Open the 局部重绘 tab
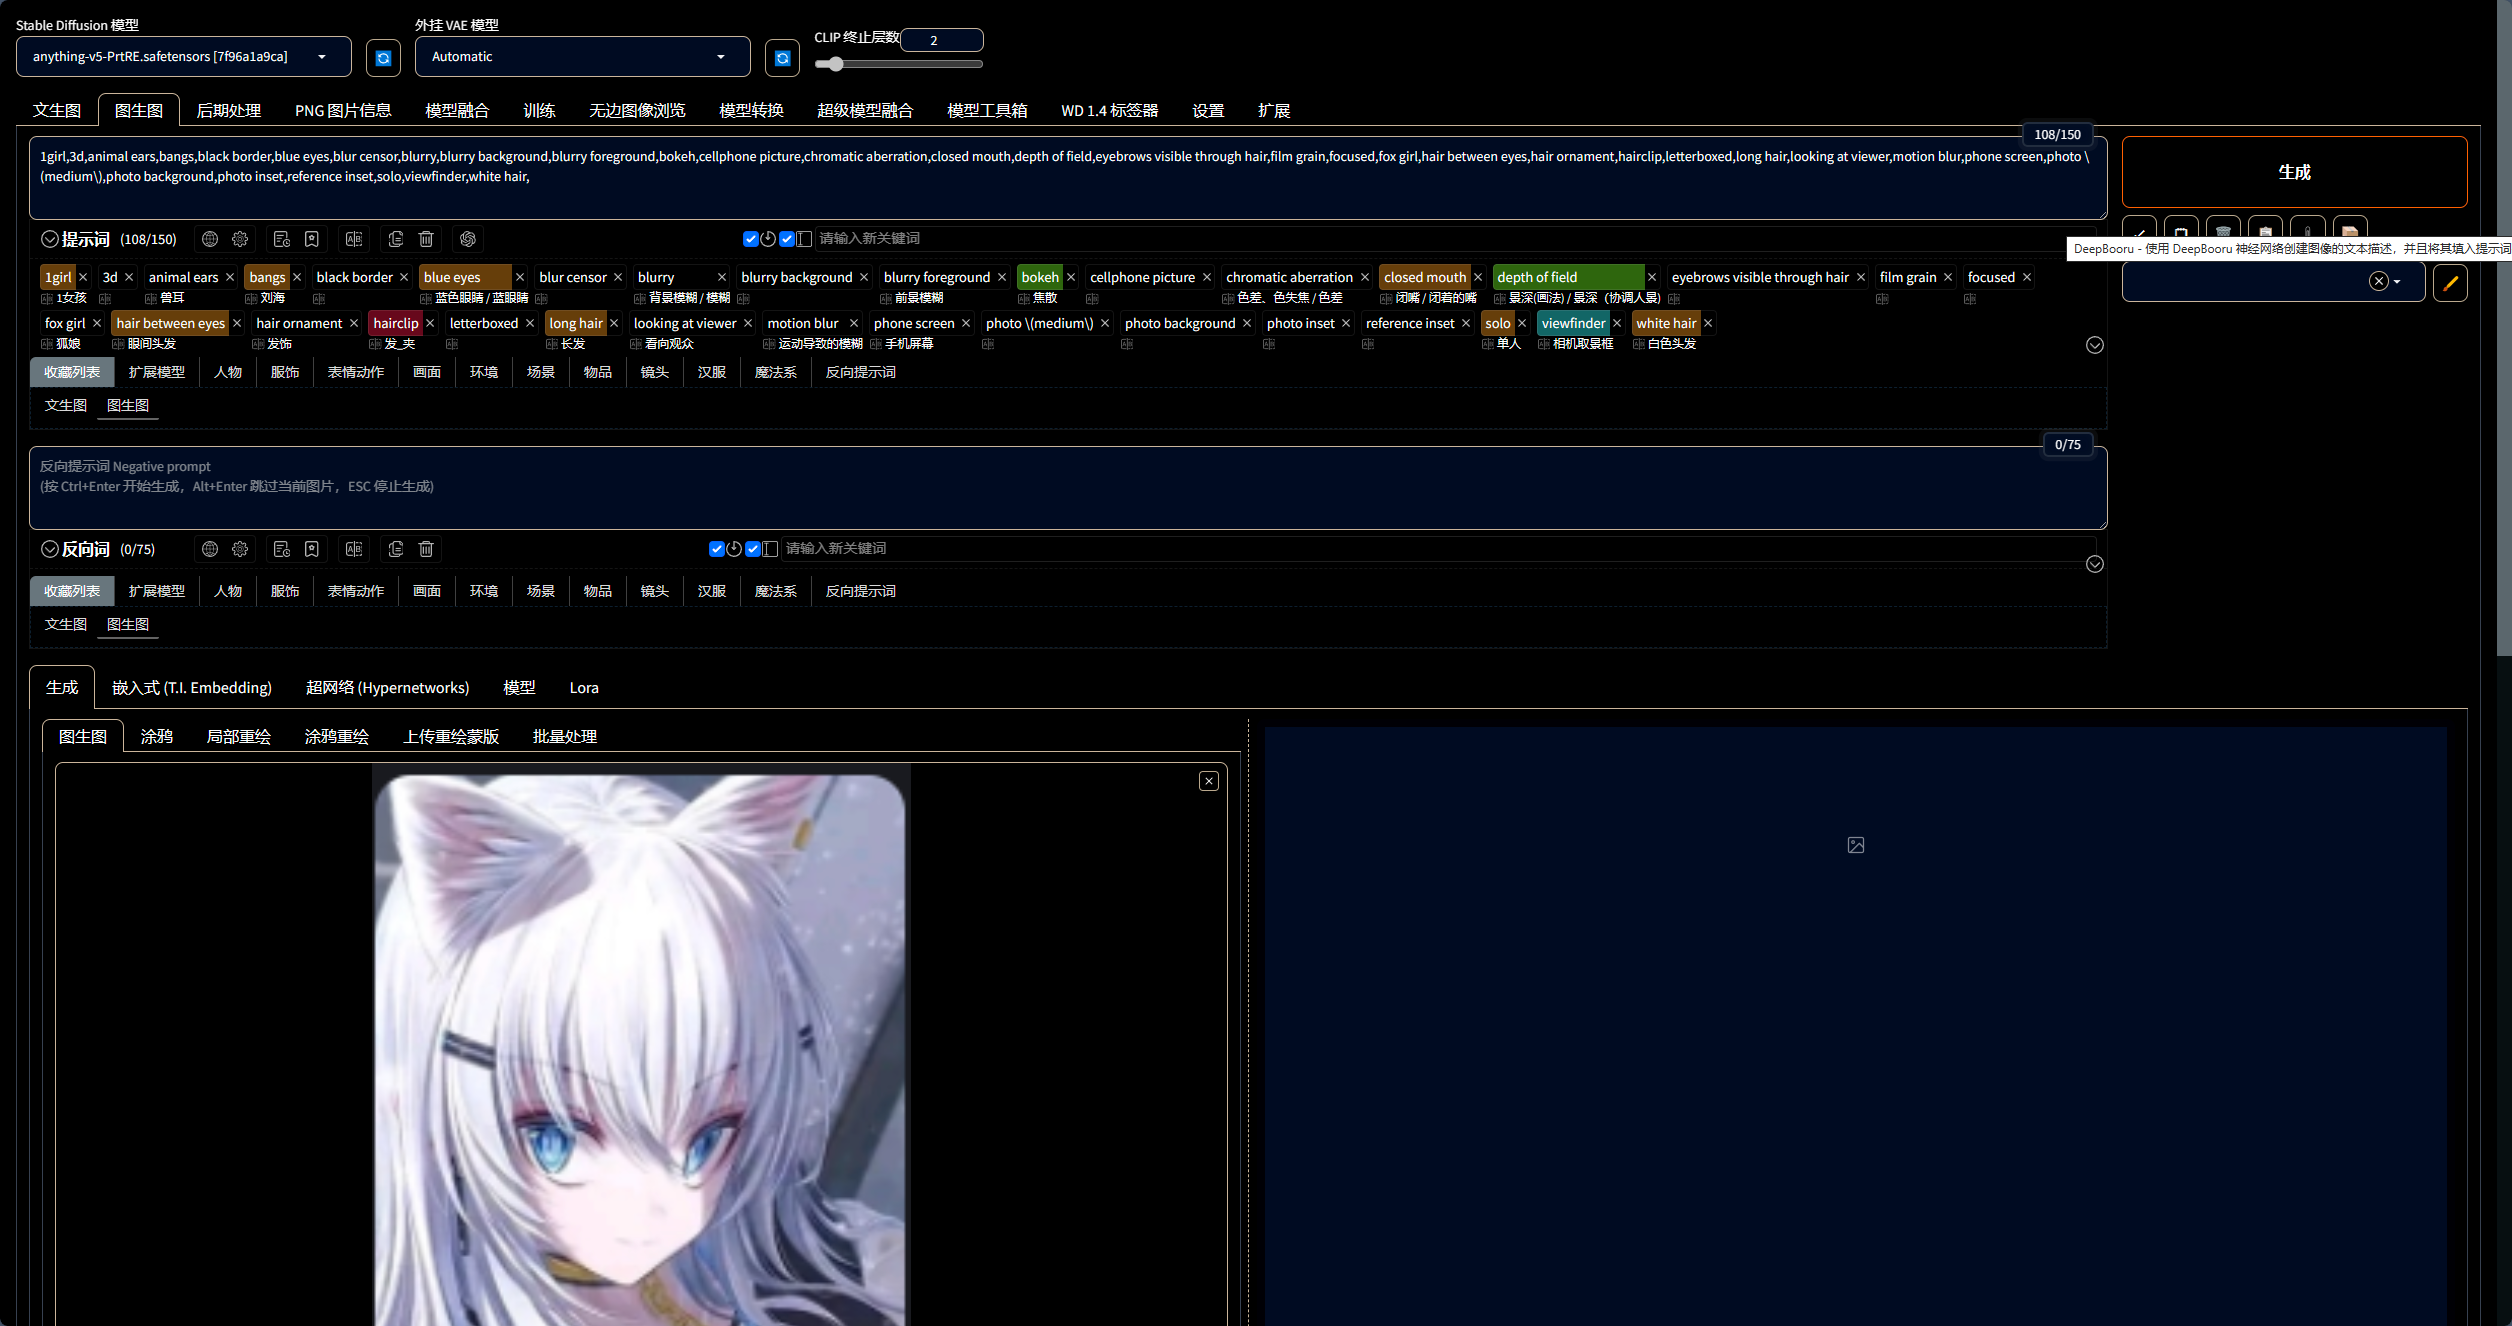Image resolution: width=2512 pixels, height=1326 pixels. (x=238, y=737)
